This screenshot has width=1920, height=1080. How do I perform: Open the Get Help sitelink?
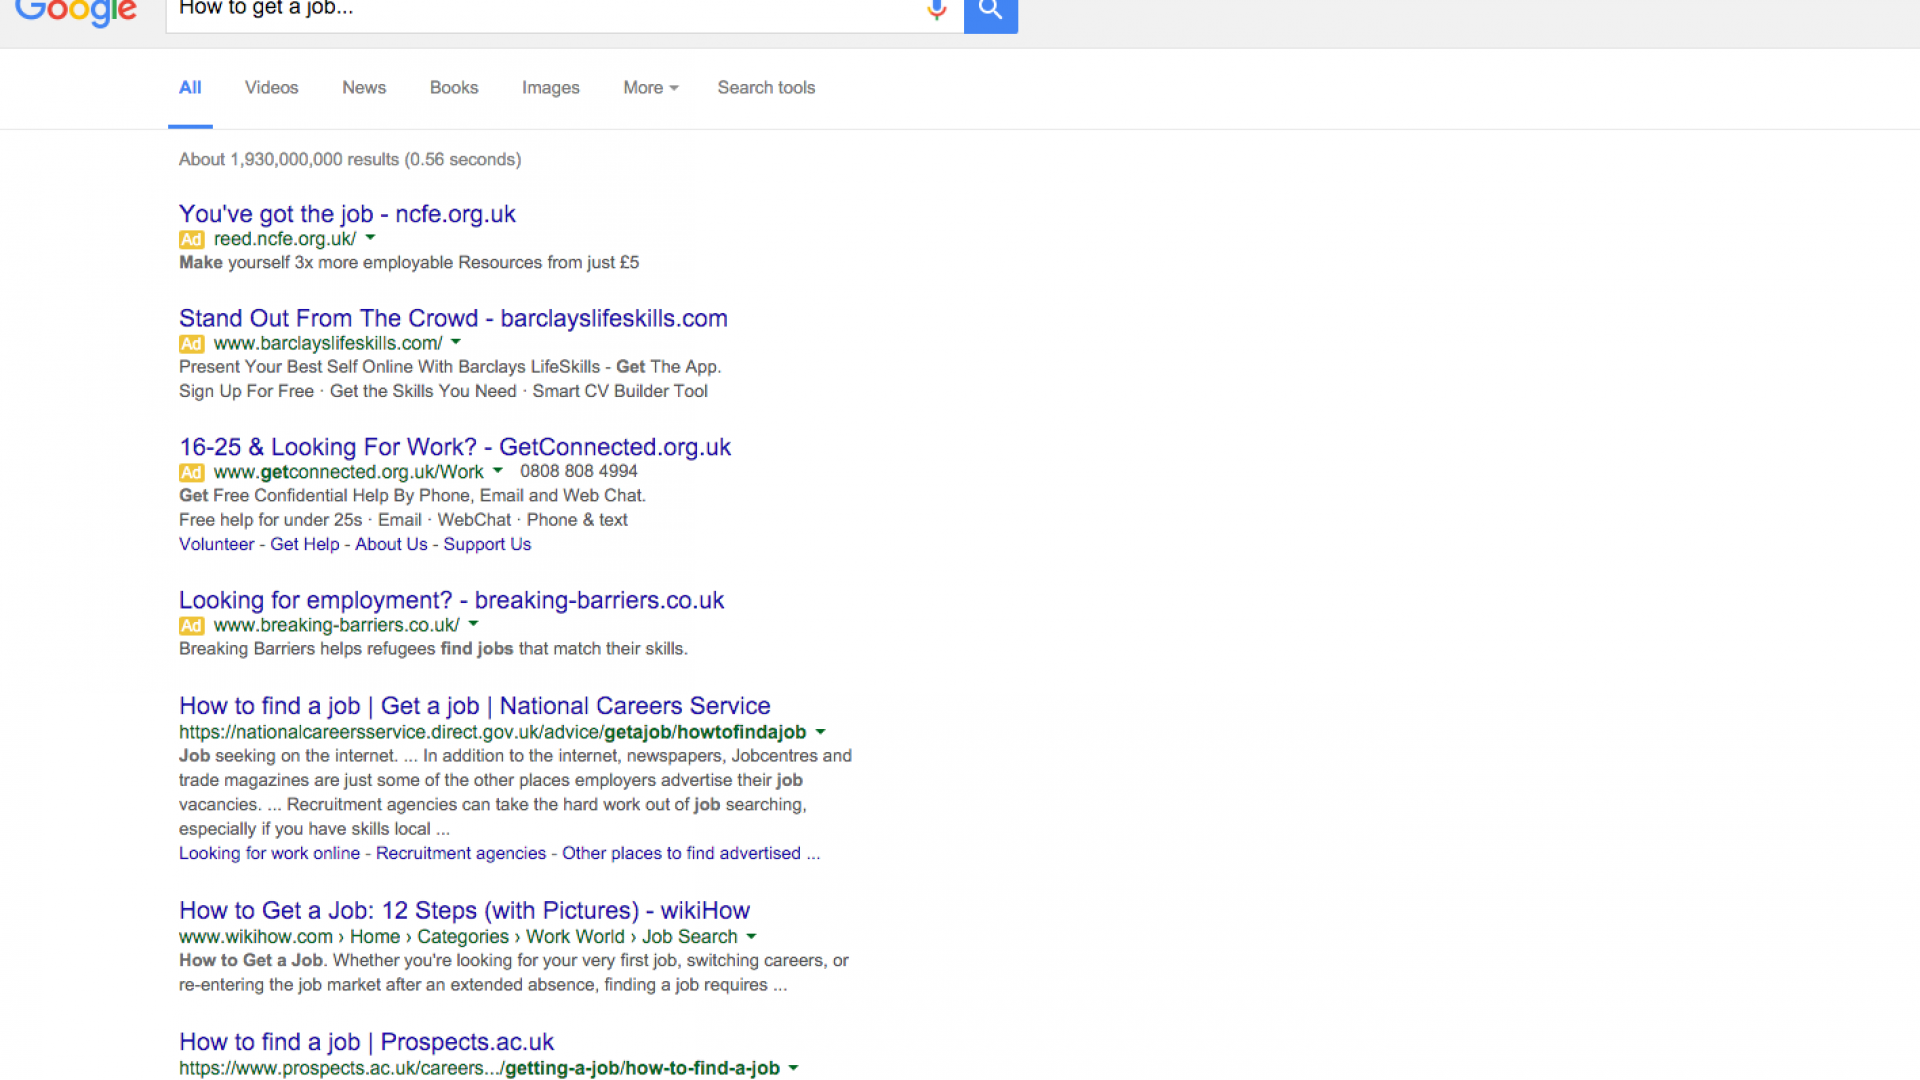(x=305, y=544)
